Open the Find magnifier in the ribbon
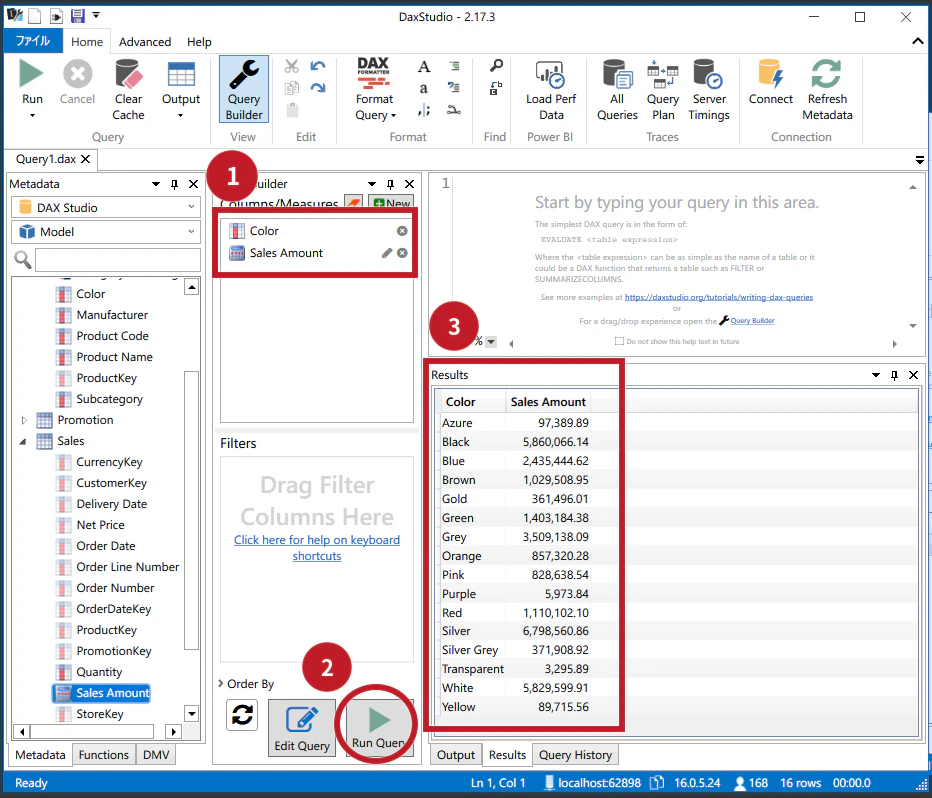 pyautogui.click(x=496, y=65)
